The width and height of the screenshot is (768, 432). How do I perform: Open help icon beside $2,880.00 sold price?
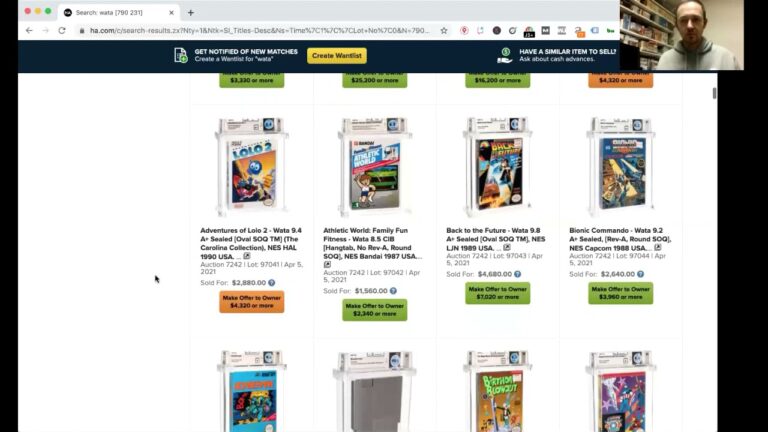point(272,283)
